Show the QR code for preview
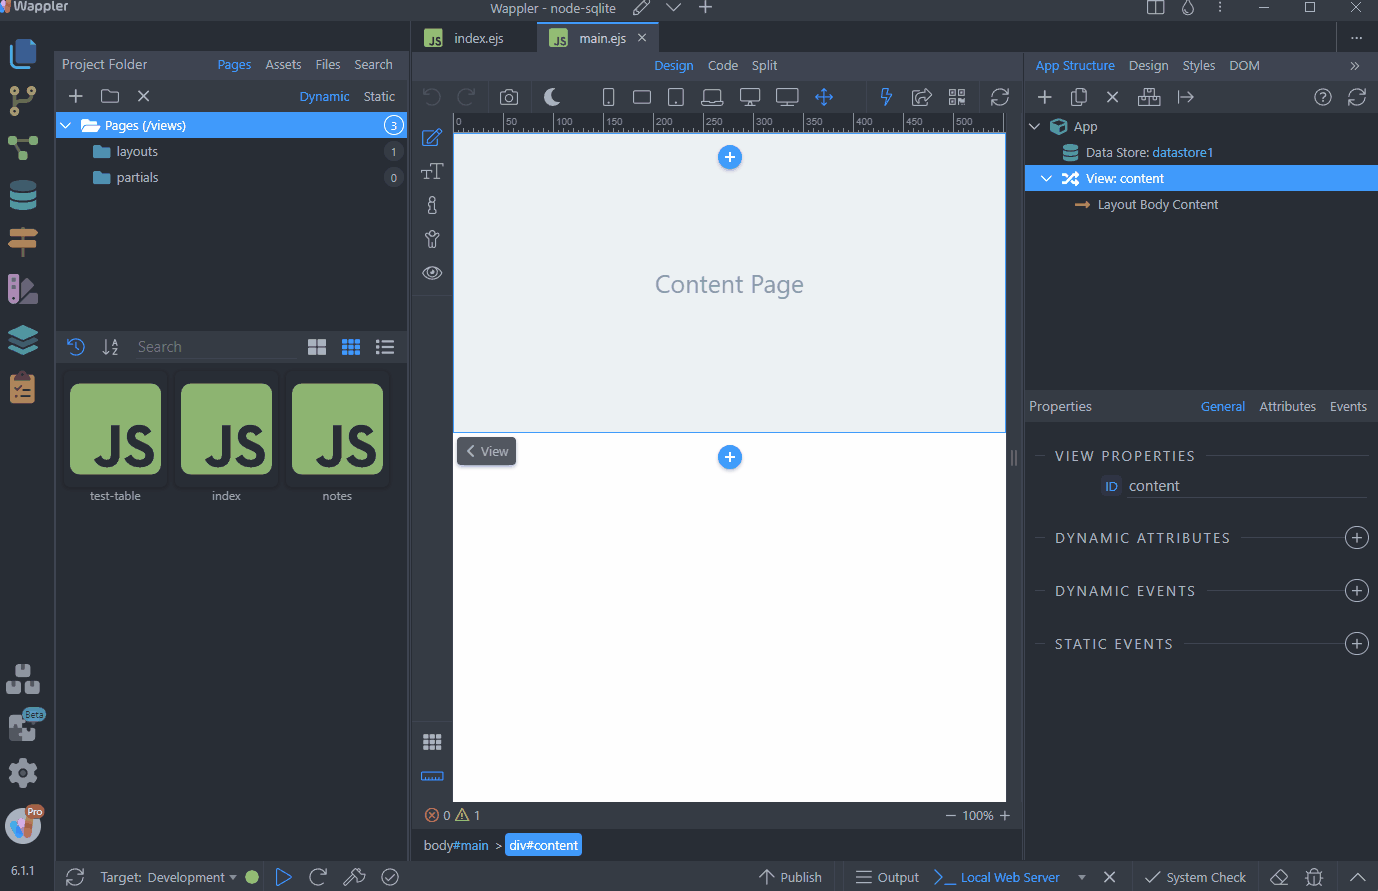This screenshot has width=1378, height=891. pyautogui.click(x=957, y=97)
